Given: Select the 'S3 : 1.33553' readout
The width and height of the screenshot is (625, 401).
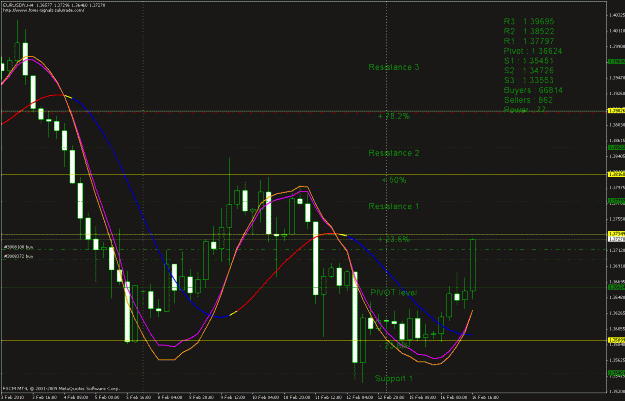Looking at the screenshot, I should (529, 81).
